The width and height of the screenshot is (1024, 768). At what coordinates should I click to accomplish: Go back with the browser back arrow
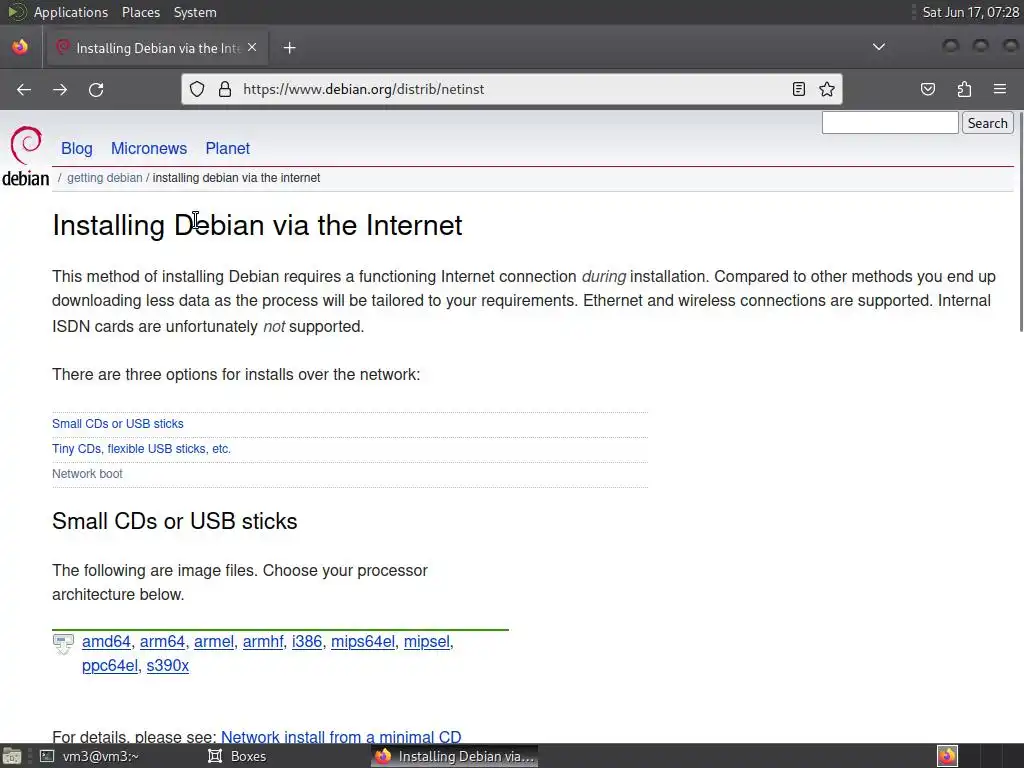click(24, 89)
